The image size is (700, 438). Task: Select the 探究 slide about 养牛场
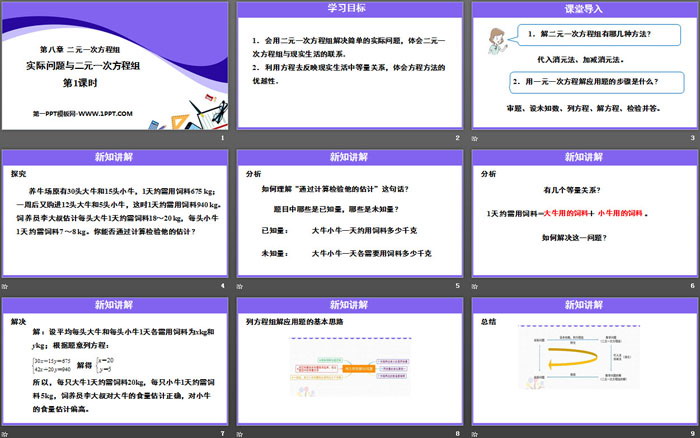(116, 212)
